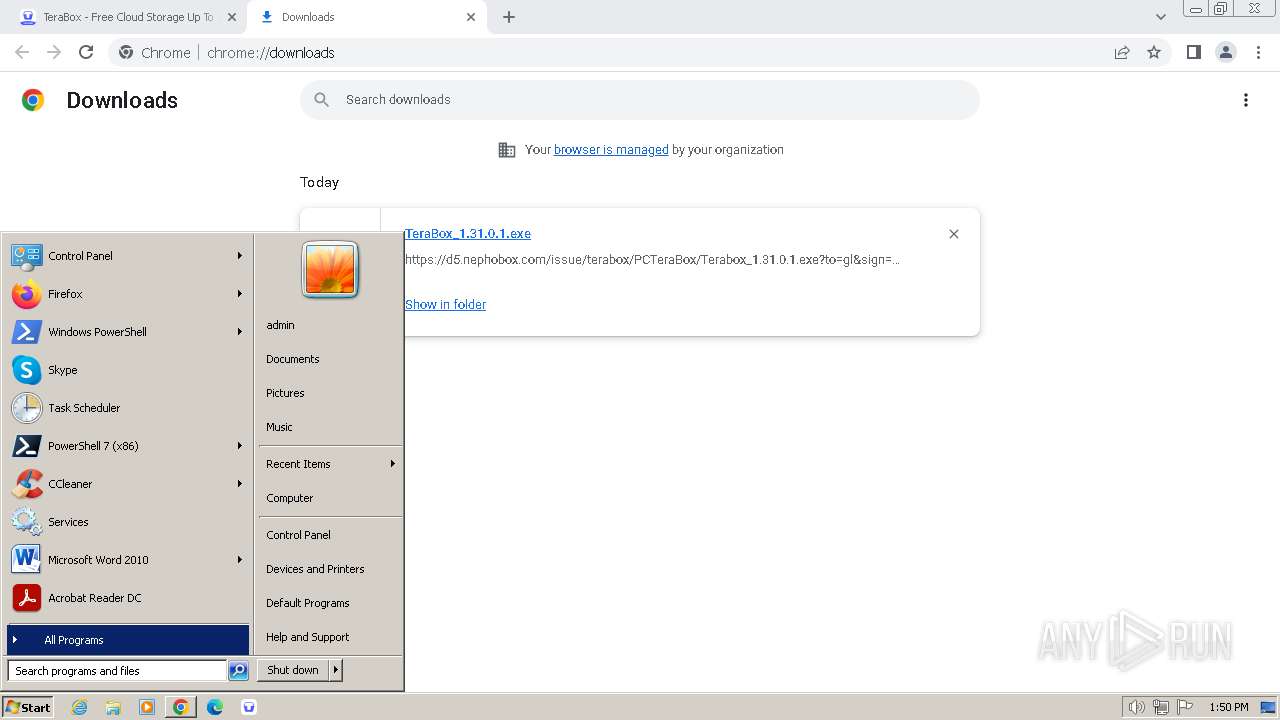1280x720 pixels.
Task: Expand Firefox jump list arrow
Action: 240,294
